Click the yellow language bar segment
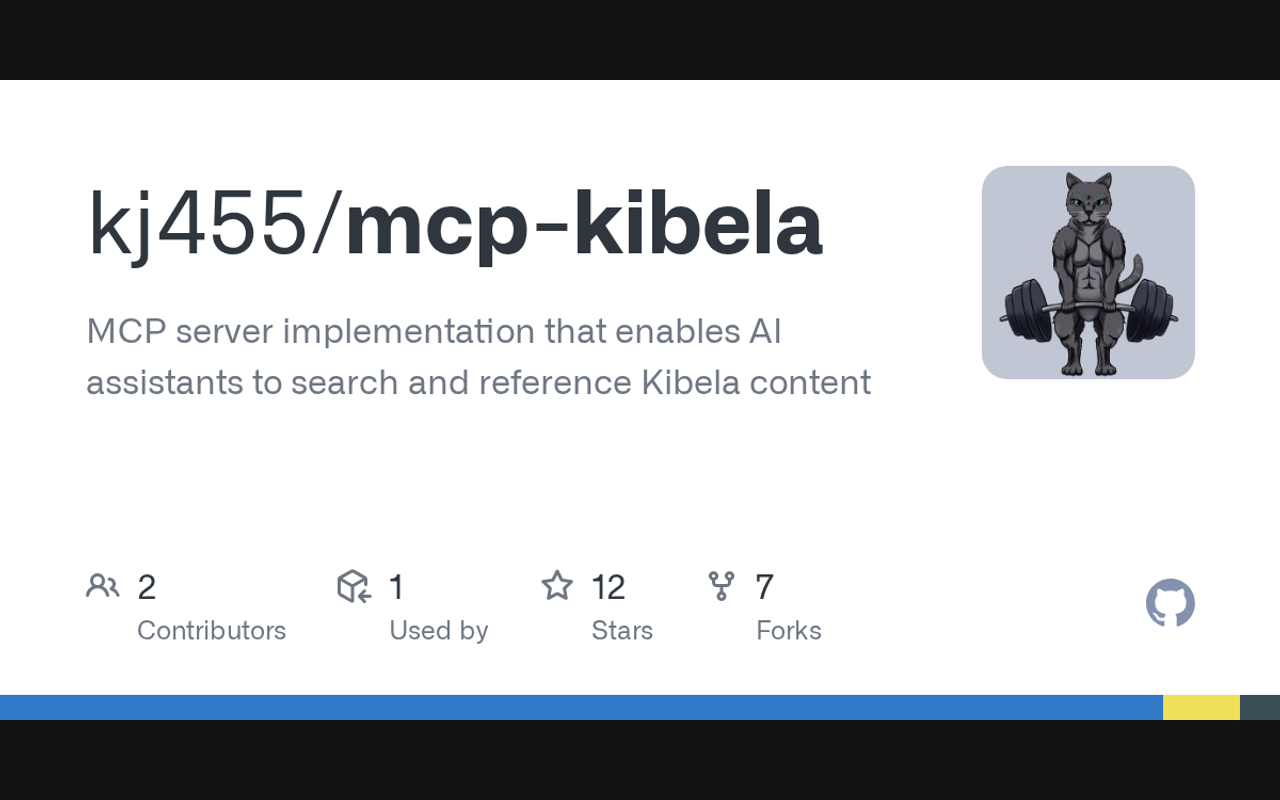The height and width of the screenshot is (800, 1280). [x=1201, y=707]
